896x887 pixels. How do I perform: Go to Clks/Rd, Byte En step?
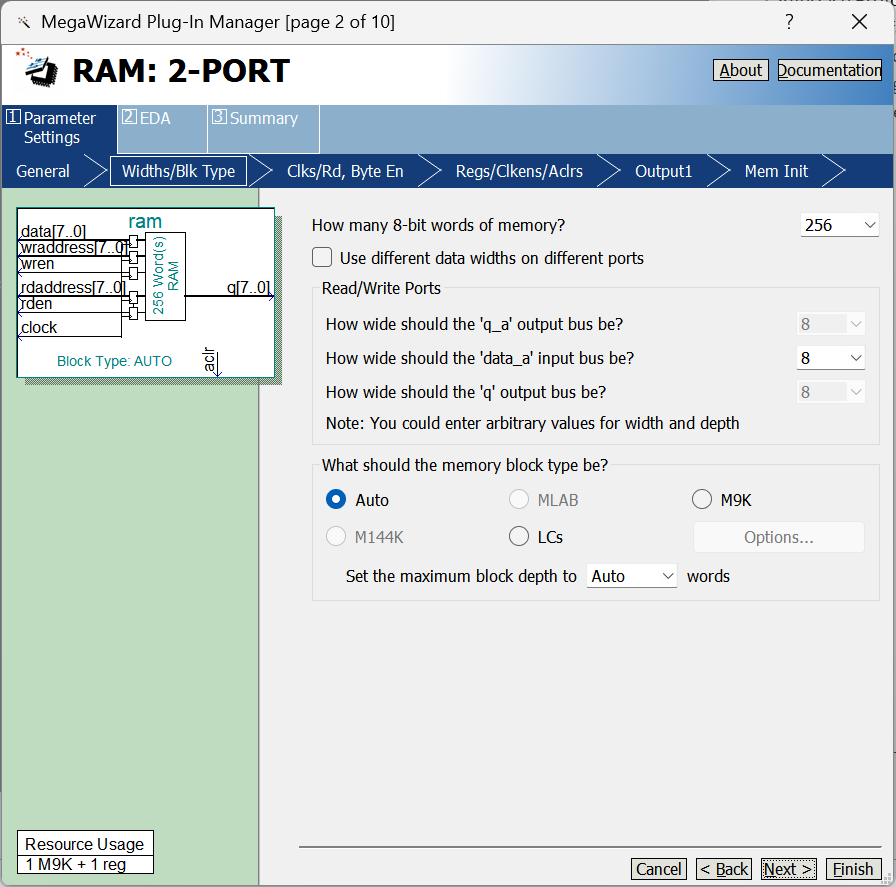pos(345,171)
